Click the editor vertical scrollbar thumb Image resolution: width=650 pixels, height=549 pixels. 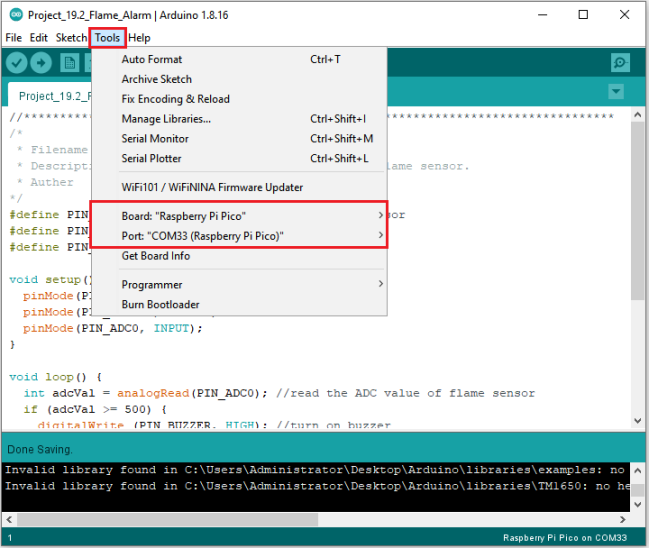pos(638,211)
